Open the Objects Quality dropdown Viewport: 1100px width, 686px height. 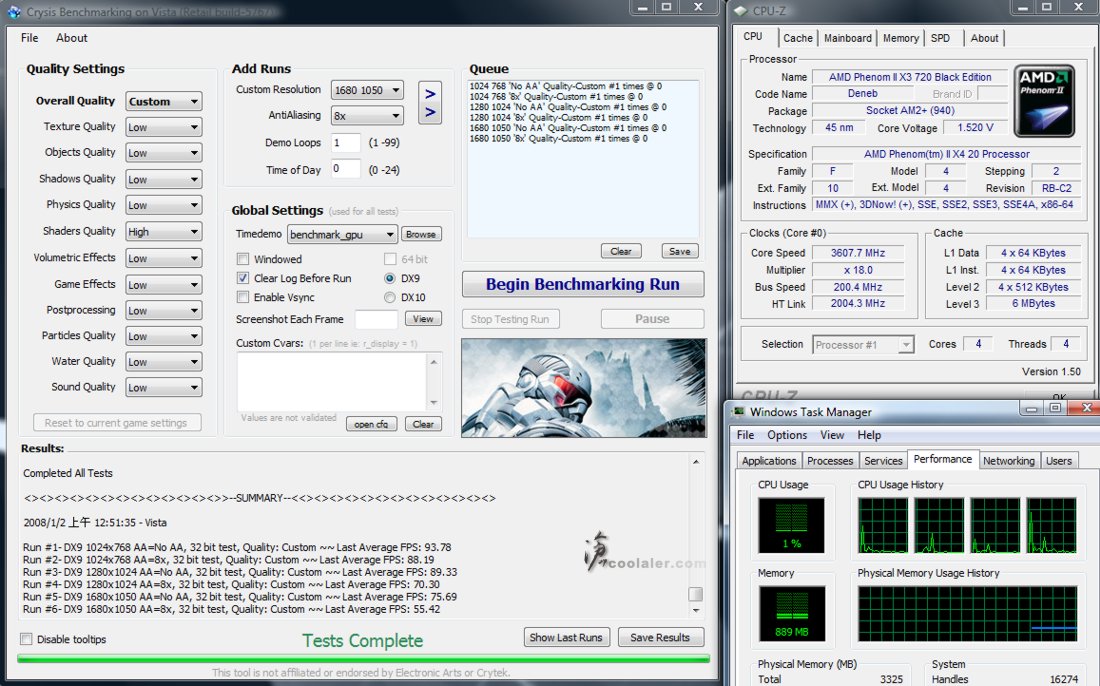pyautogui.click(x=164, y=153)
